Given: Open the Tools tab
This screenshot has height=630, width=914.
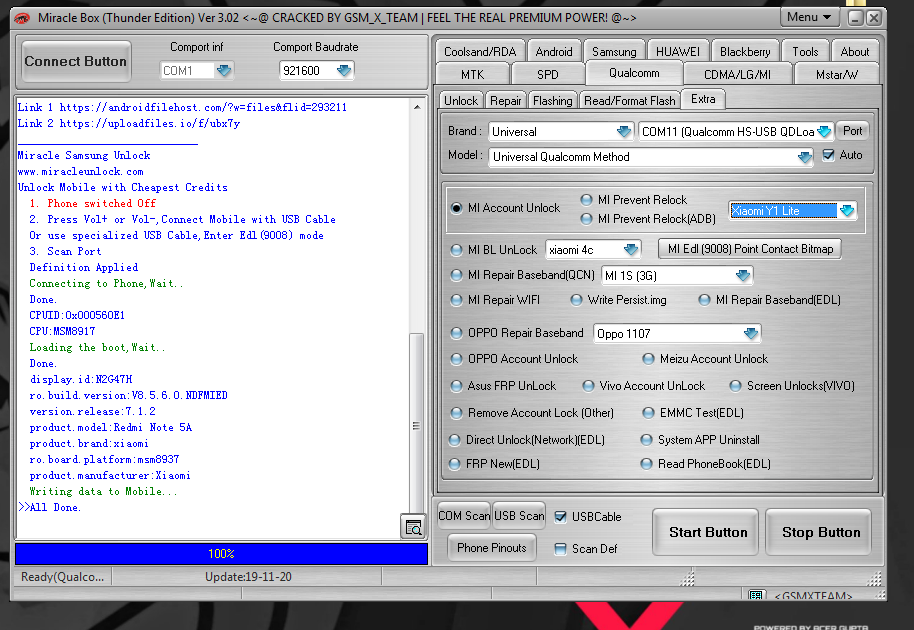Looking at the screenshot, I should click(x=805, y=51).
